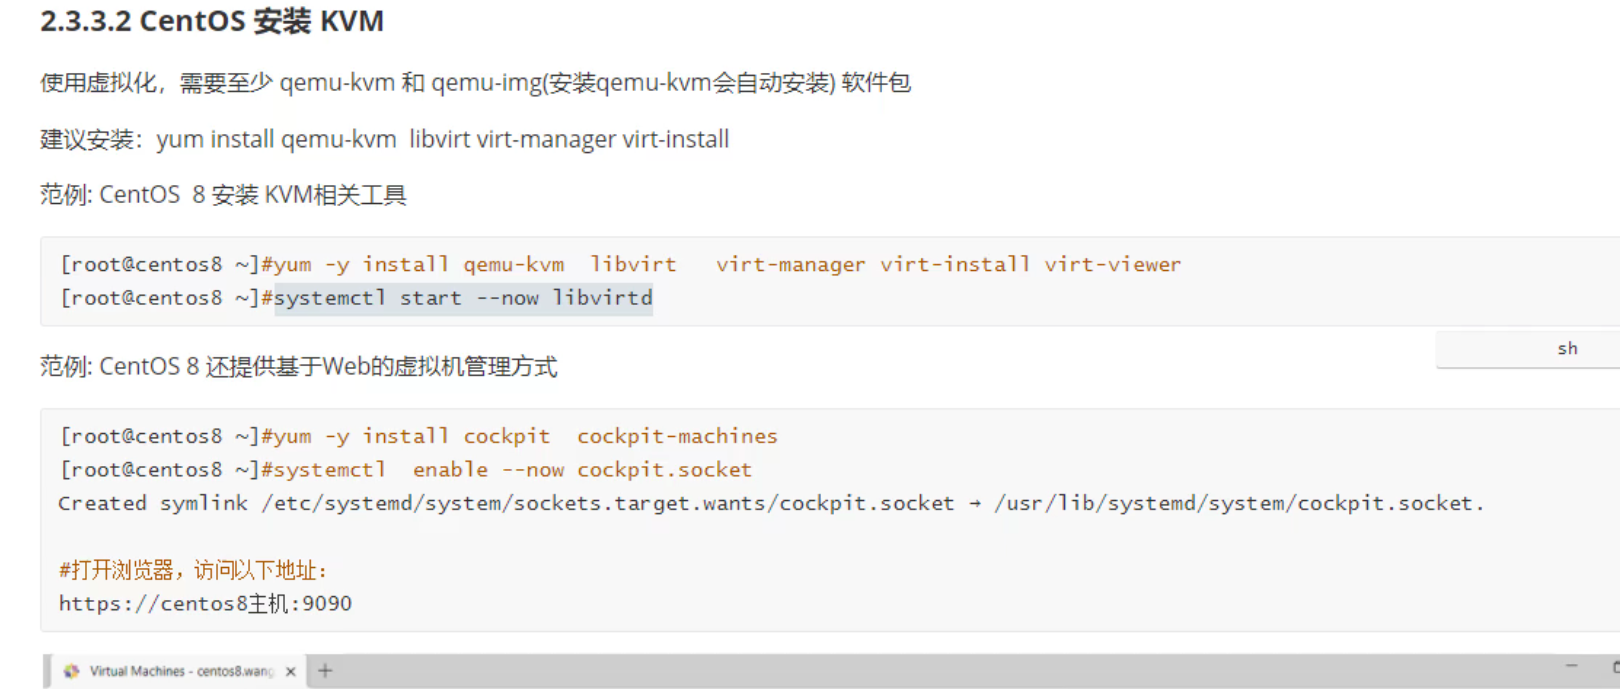This screenshot has height=689, width=1620.
Task: Click 'virt-viewer' in the yum install command
Action: tap(1112, 265)
